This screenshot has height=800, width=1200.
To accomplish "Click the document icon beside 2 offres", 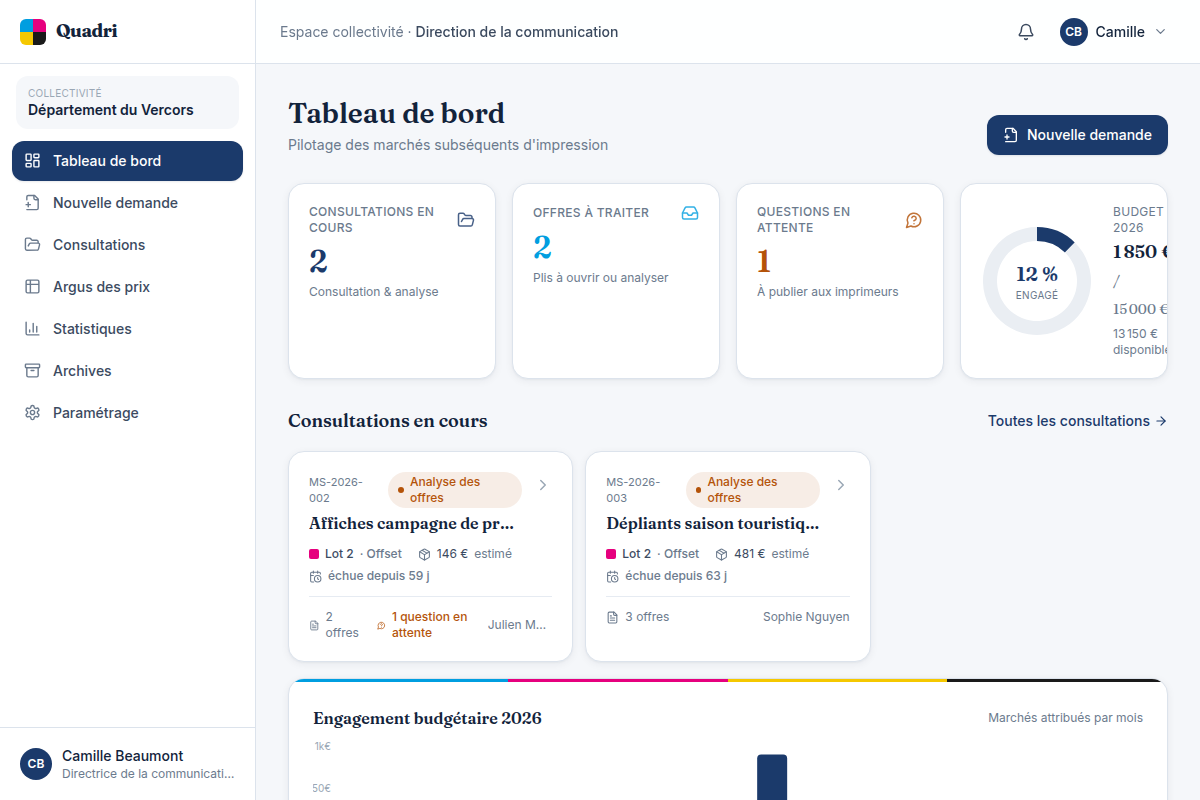I will pyautogui.click(x=314, y=626).
